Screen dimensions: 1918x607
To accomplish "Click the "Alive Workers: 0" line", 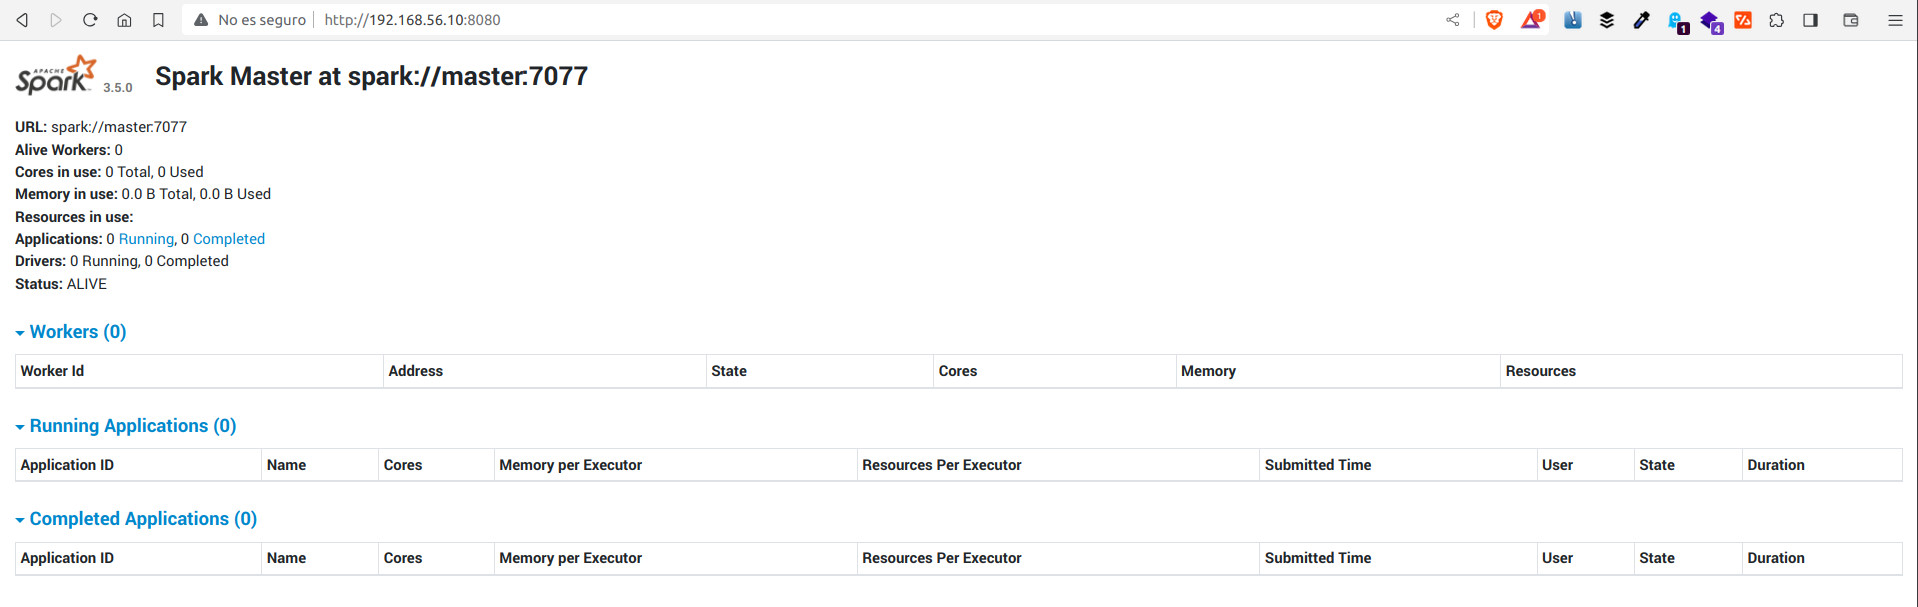I will 69,150.
